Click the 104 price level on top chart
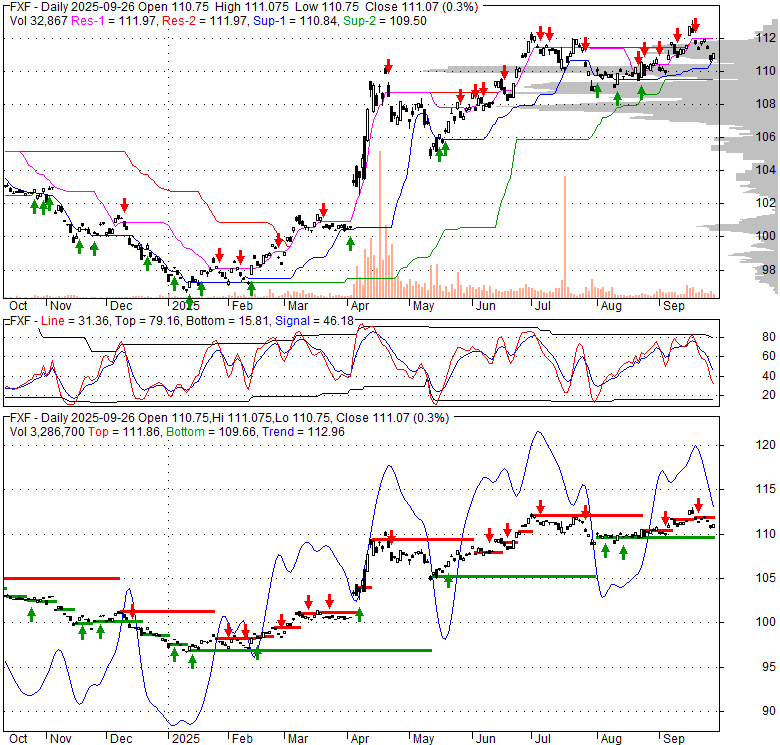The width and height of the screenshot is (780, 745). click(766, 170)
